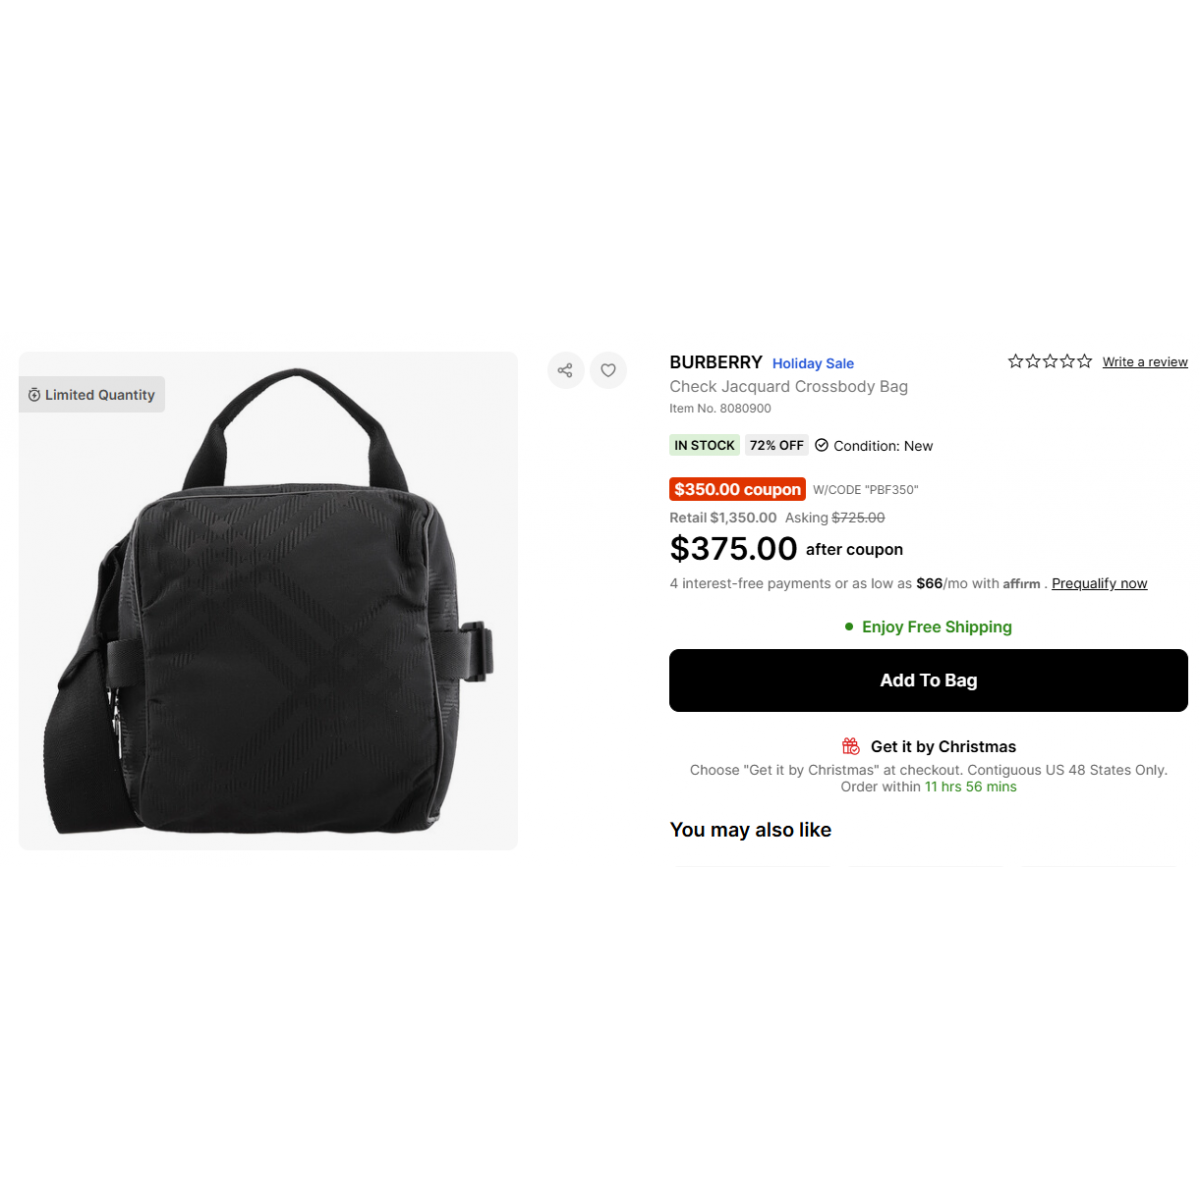Click the Limited Quantity timer icon
This screenshot has height=1200, width=1200.
click(34, 395)
